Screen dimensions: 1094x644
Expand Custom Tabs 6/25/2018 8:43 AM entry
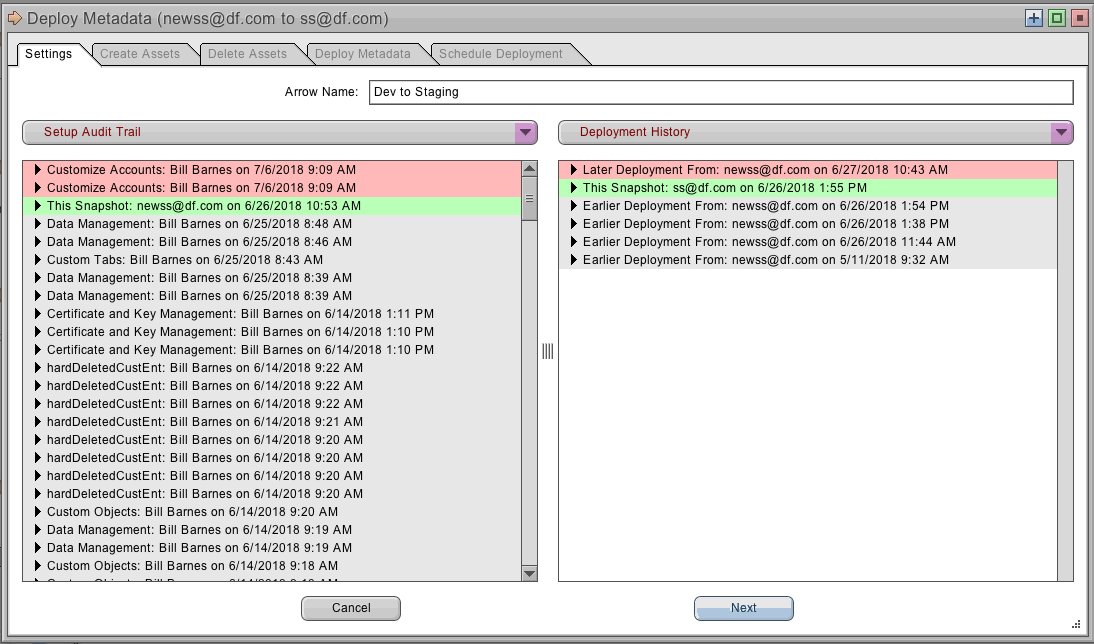tap(38, 260)
